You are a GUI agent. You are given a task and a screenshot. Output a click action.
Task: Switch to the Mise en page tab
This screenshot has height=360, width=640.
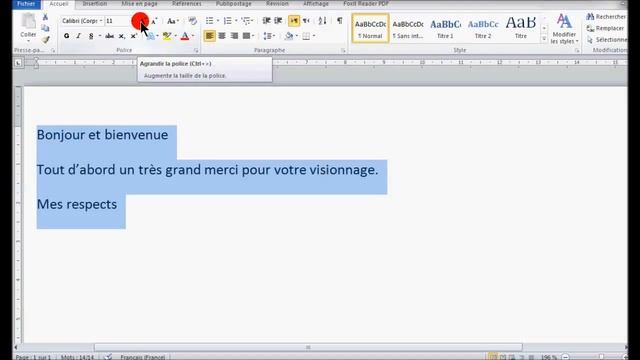(139, 4)
